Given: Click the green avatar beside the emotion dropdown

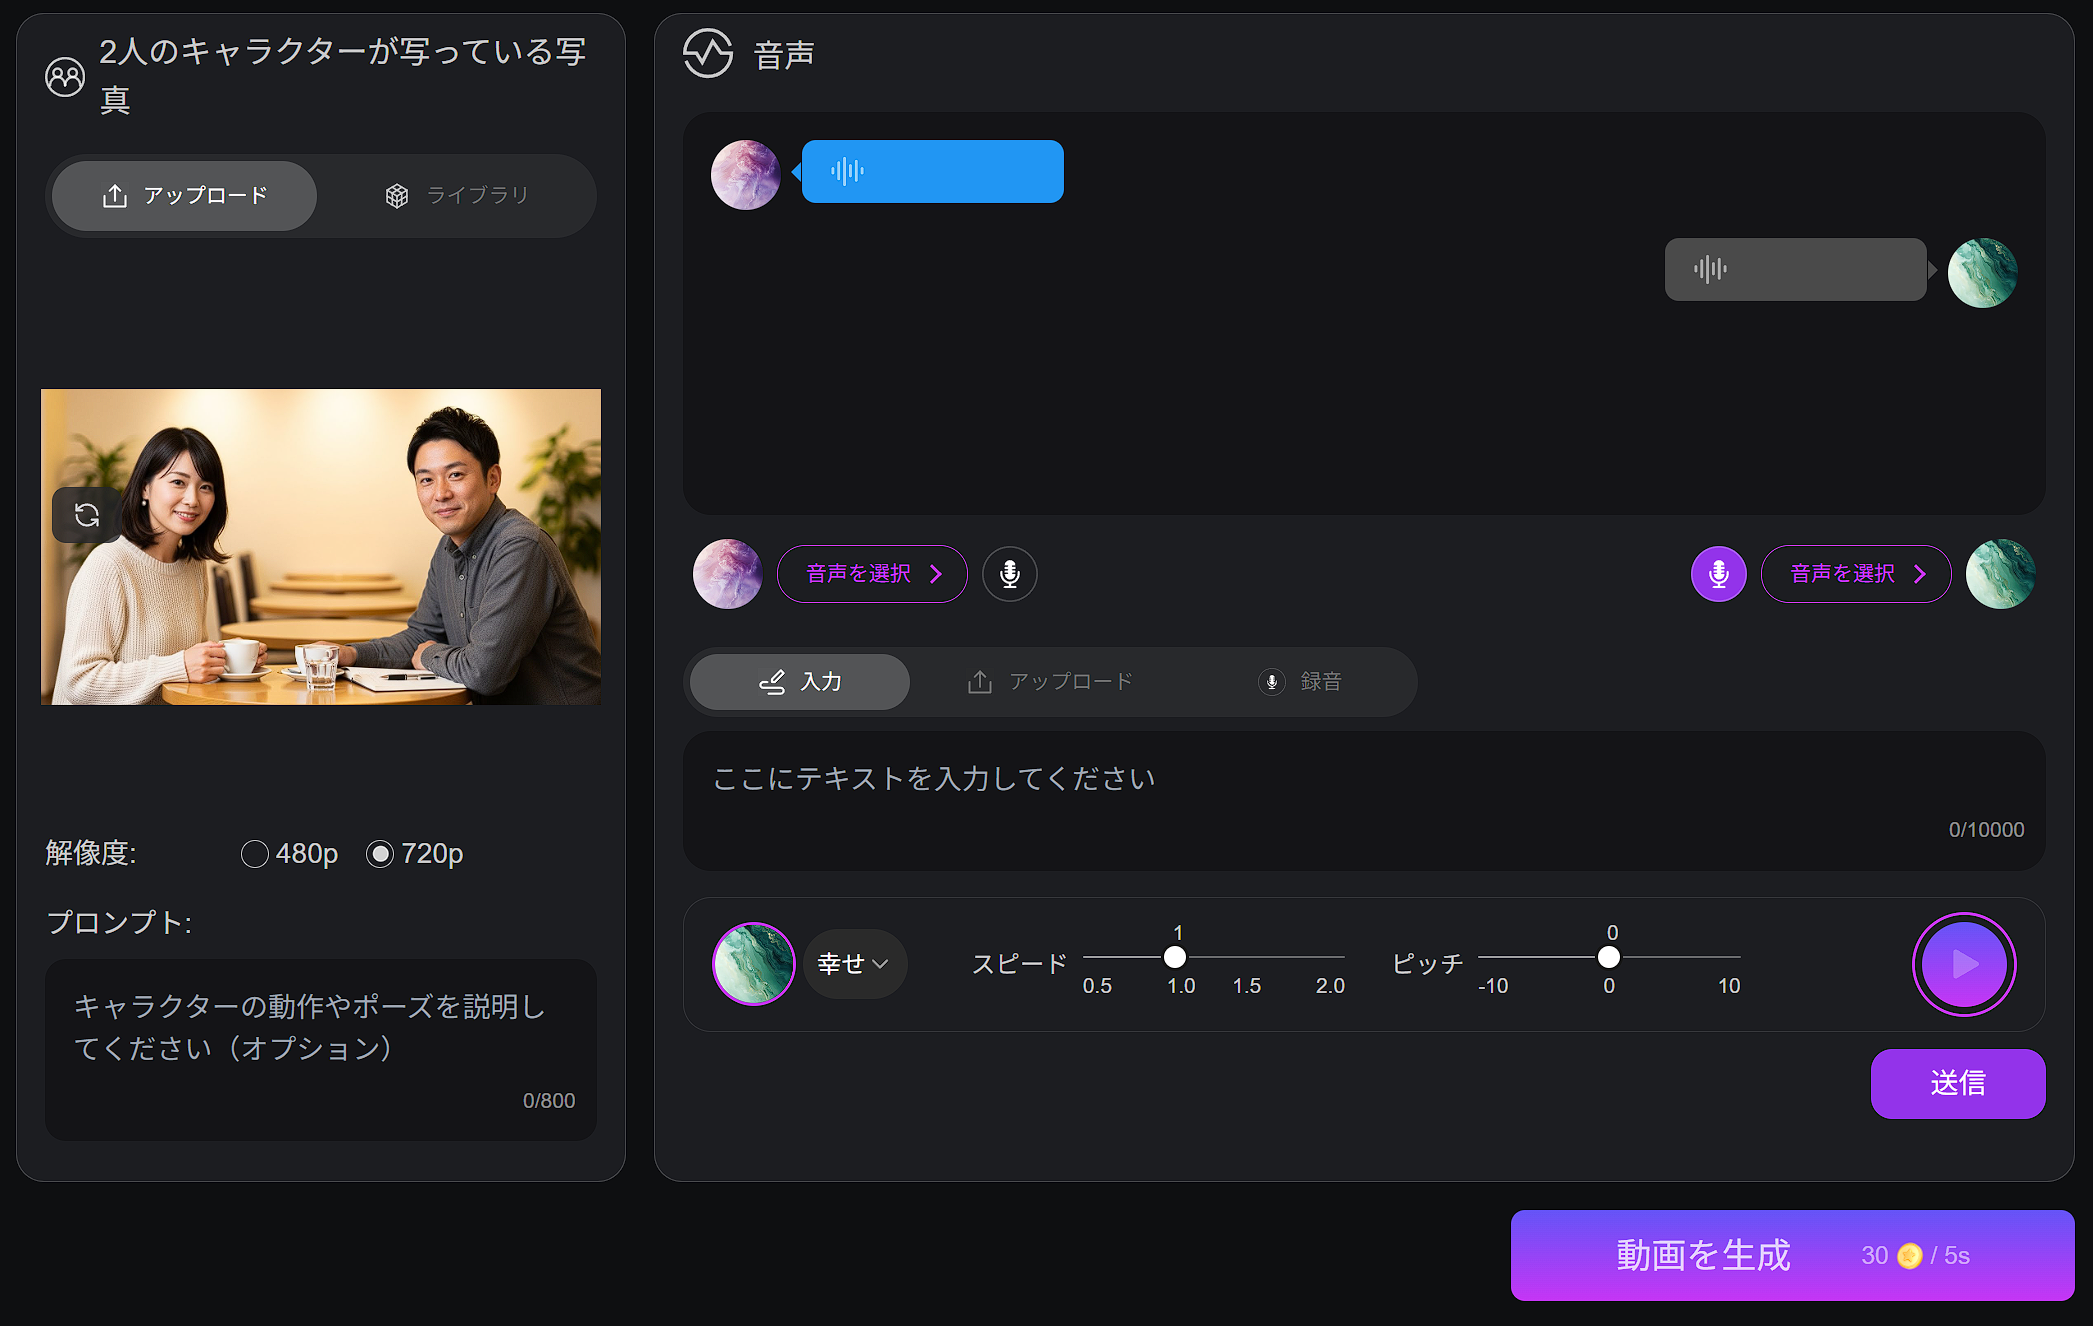Looking at the screenshot, I should (753, 964).
